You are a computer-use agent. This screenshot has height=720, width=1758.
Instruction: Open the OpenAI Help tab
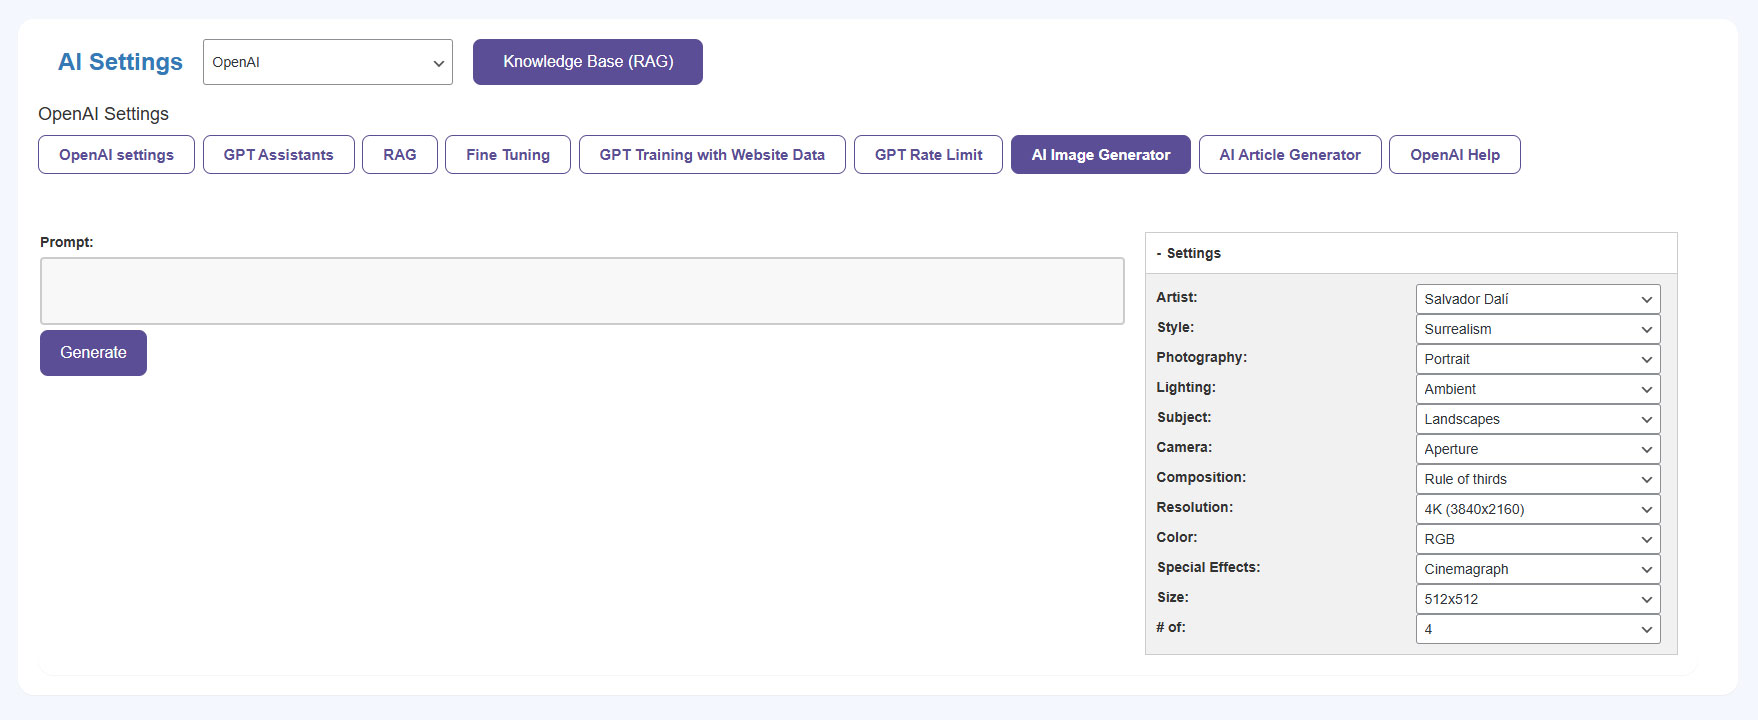tap(1454, 155)
